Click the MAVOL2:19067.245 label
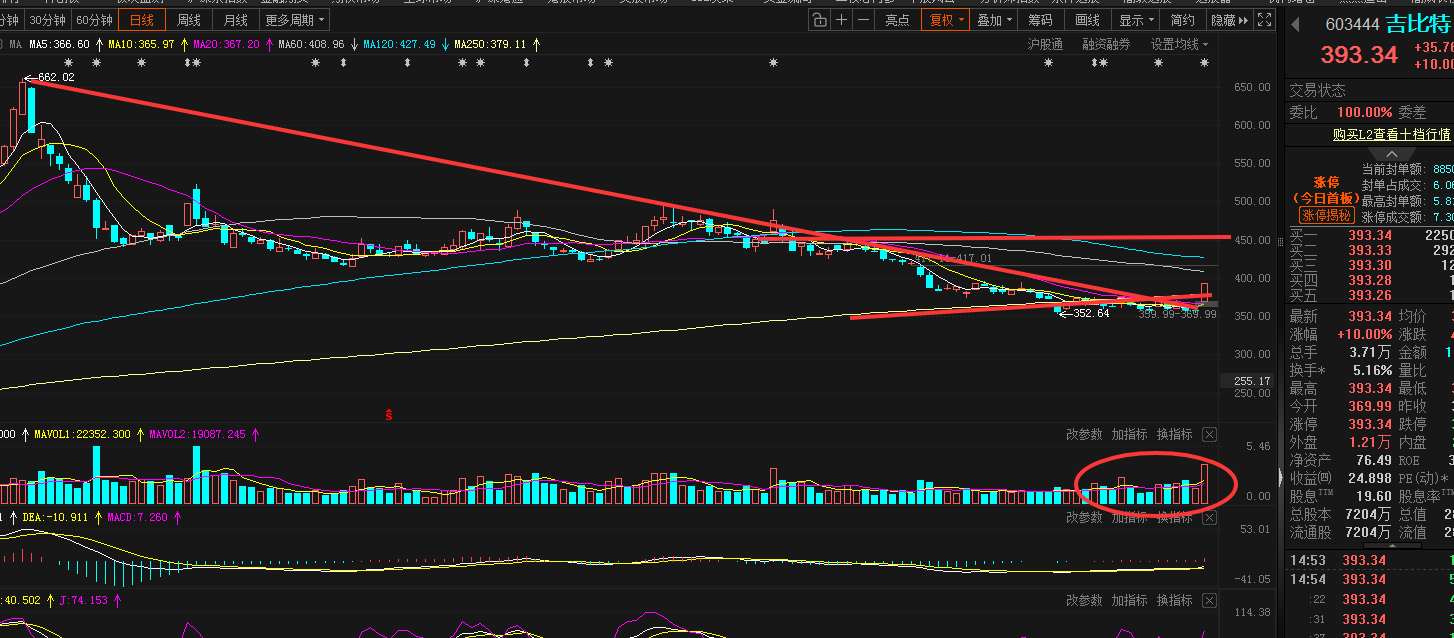The height and width of the screenshot is (638, 1454). [197, 434]
